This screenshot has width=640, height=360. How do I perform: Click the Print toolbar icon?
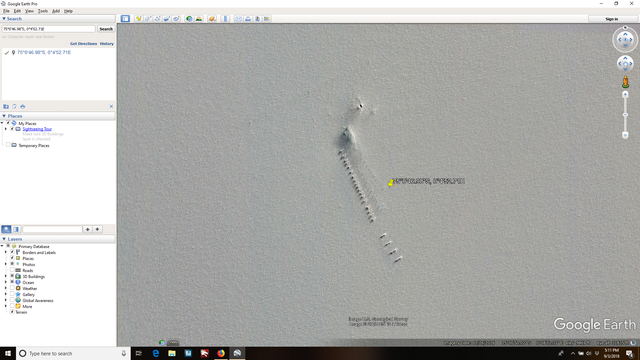[x=248, y=19]
